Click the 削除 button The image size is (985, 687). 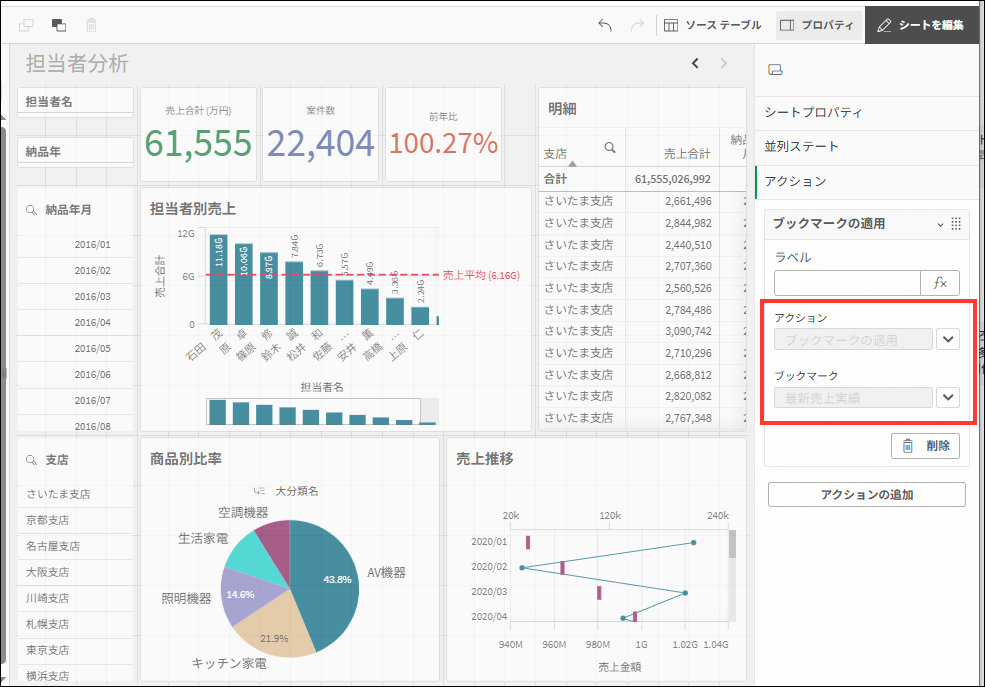(926, 446)
